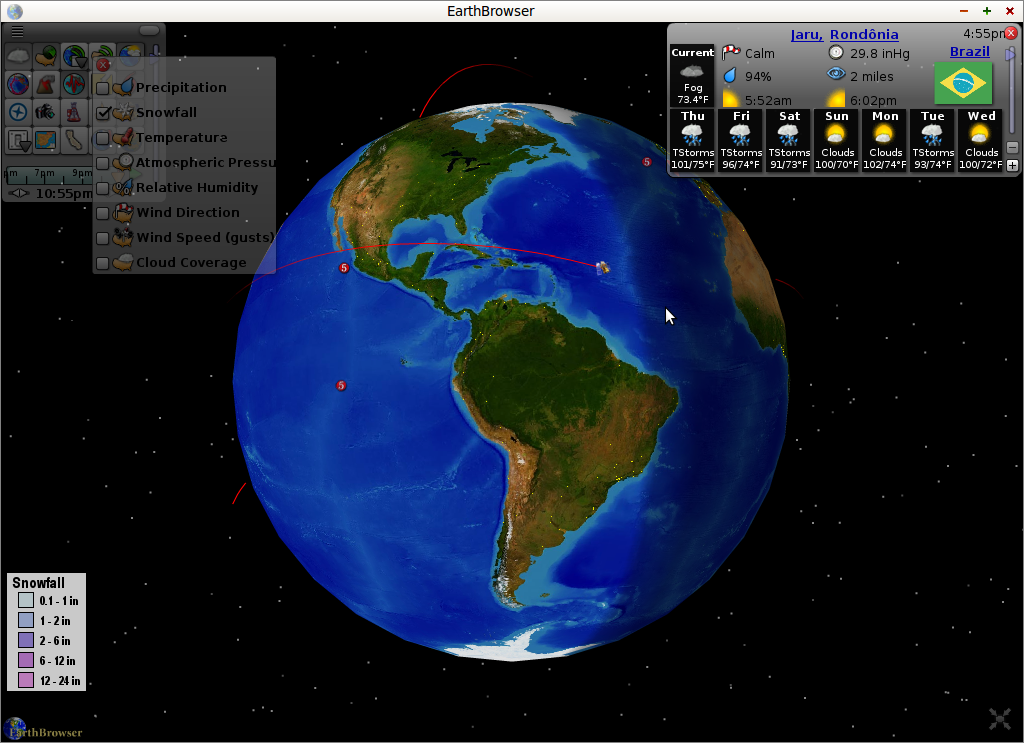Click the country map icon
This screenshot has height=743, width=1024.
pyautogui.click(x=46, y=140)
